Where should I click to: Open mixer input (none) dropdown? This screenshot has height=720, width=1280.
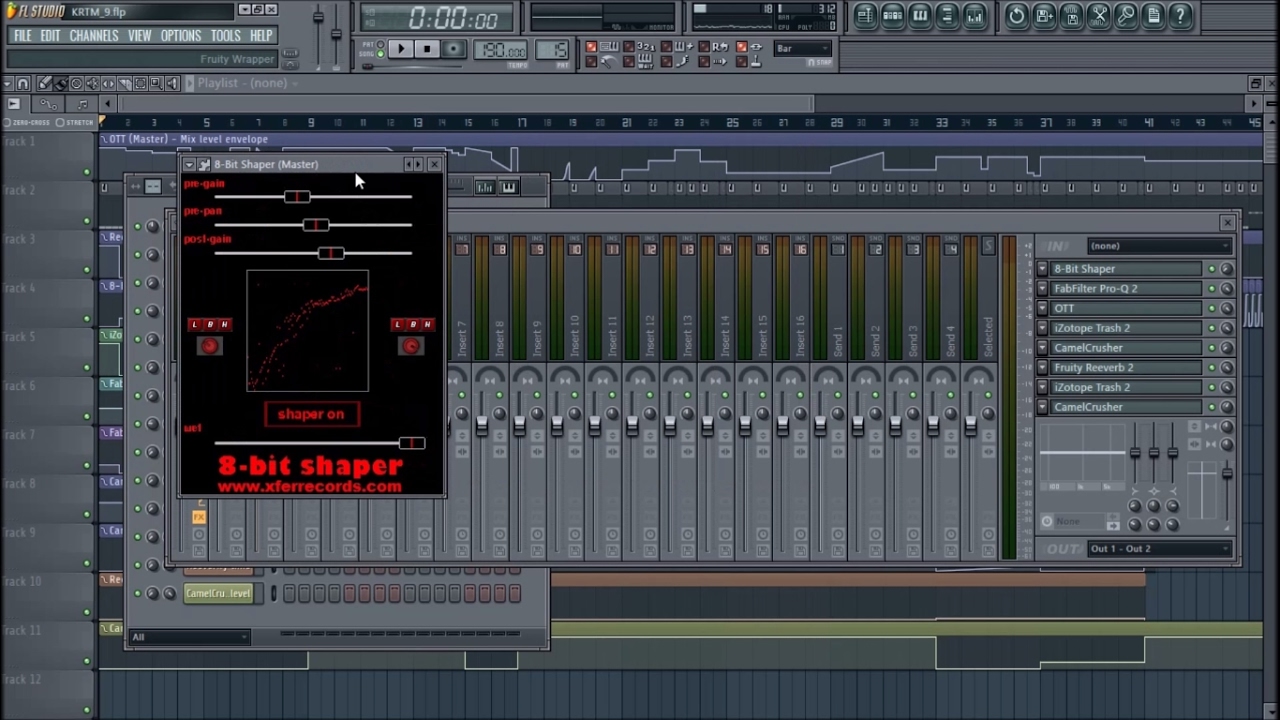[x=1160, y=246]
